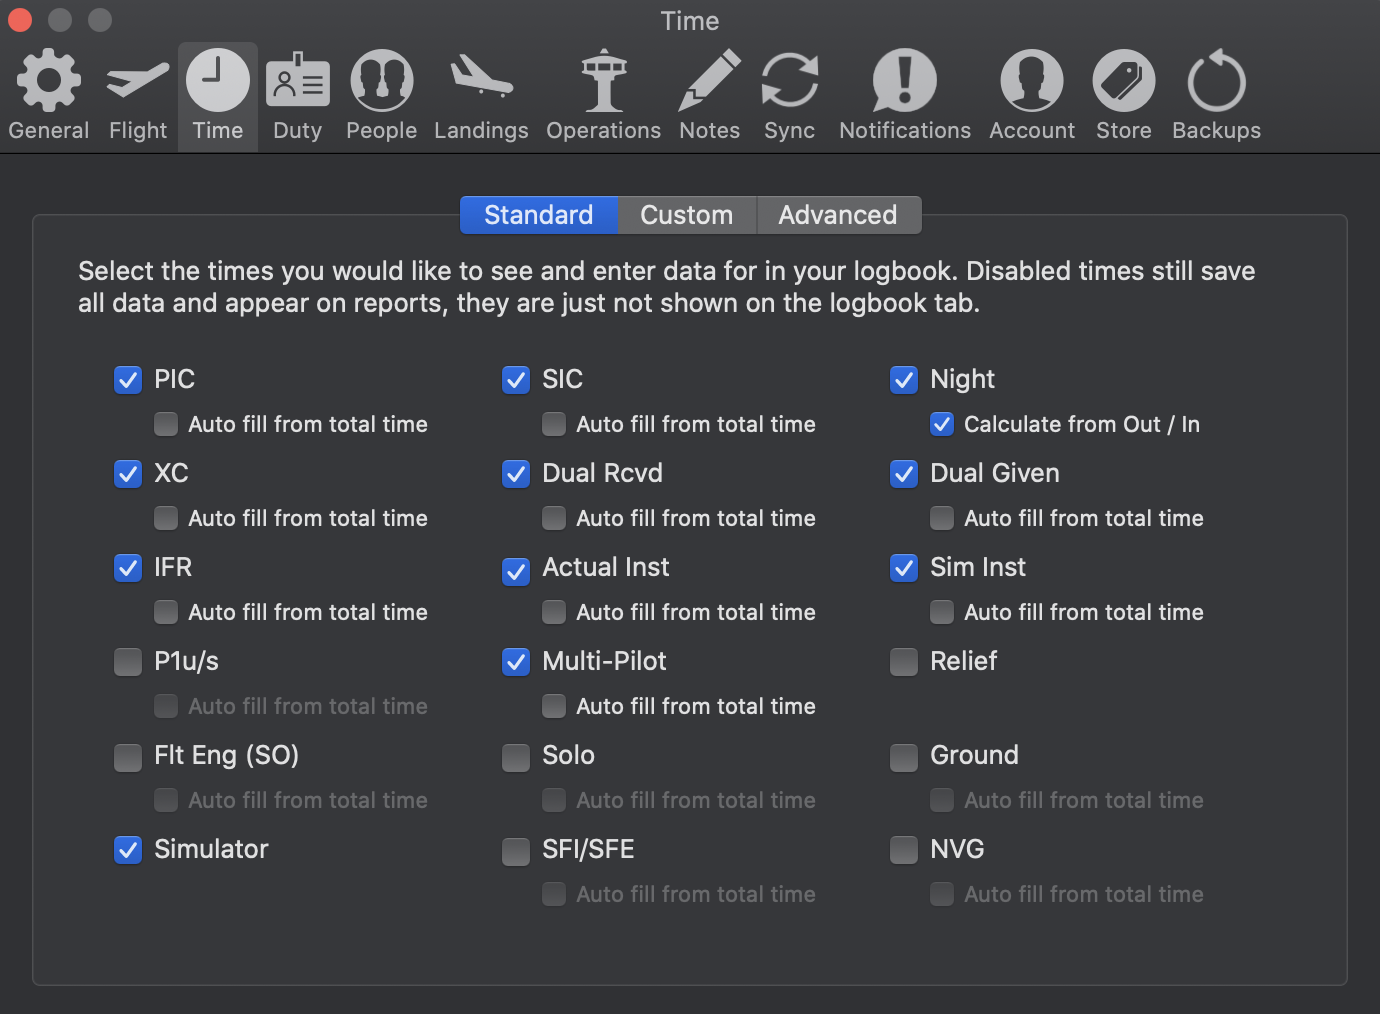
Task: Enable the SFI/SFE checkbox
Action: [516, 852]
